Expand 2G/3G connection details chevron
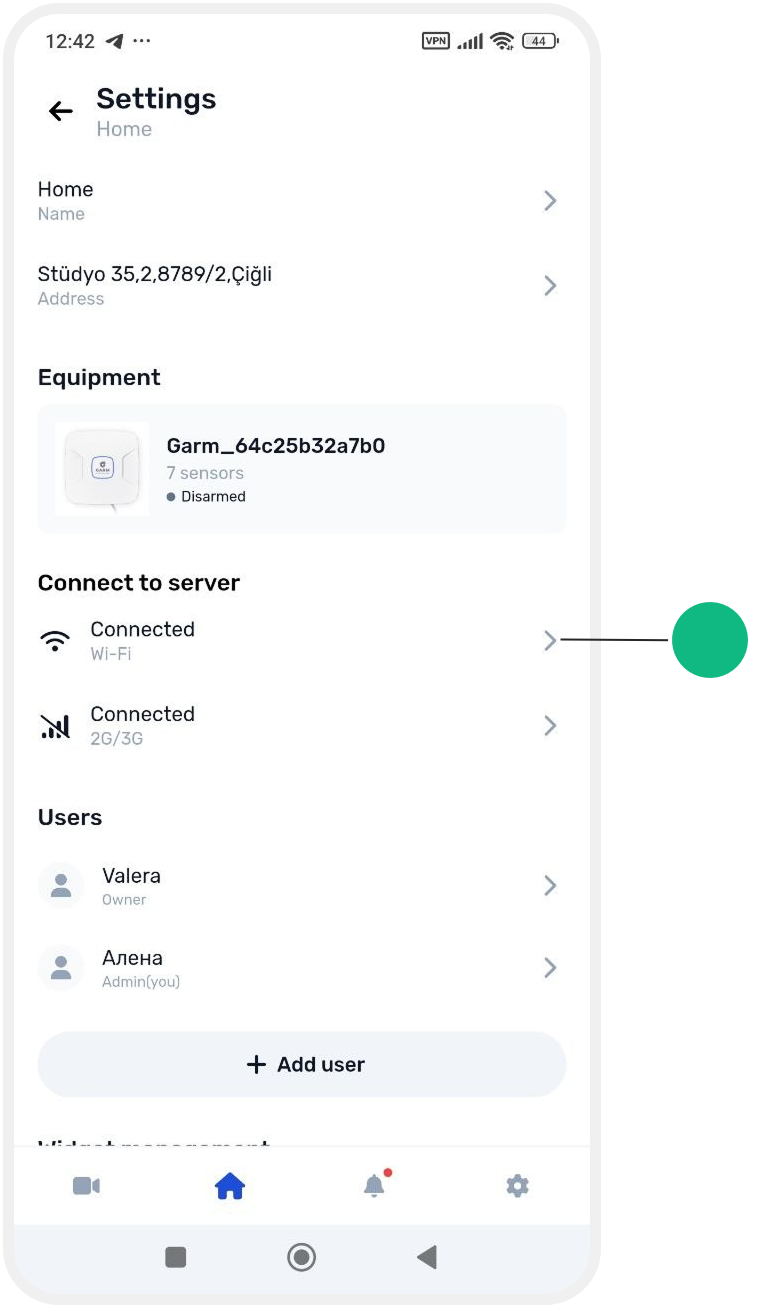 pos(550,726)
